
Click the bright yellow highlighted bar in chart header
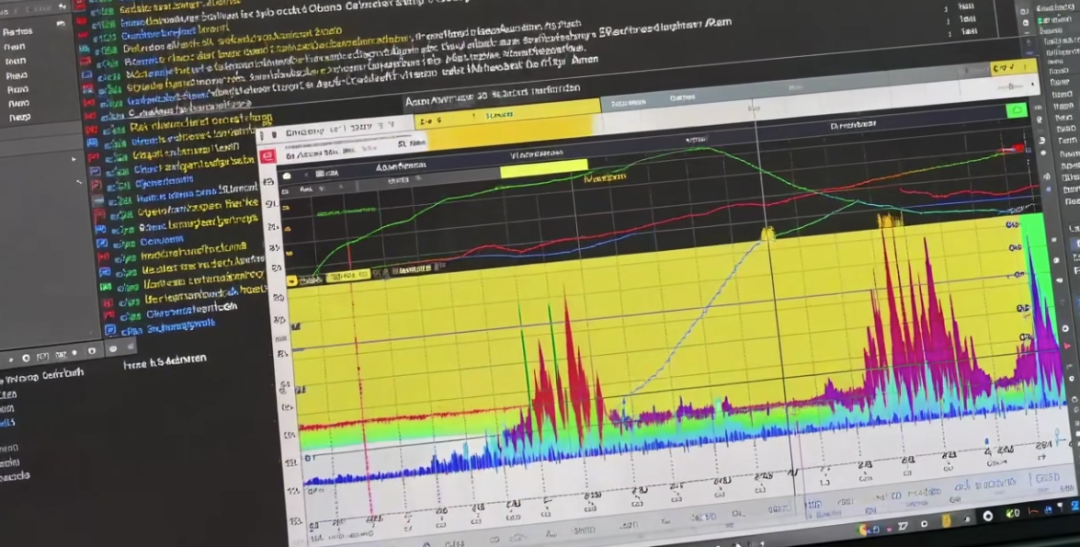tap(543, 167)
